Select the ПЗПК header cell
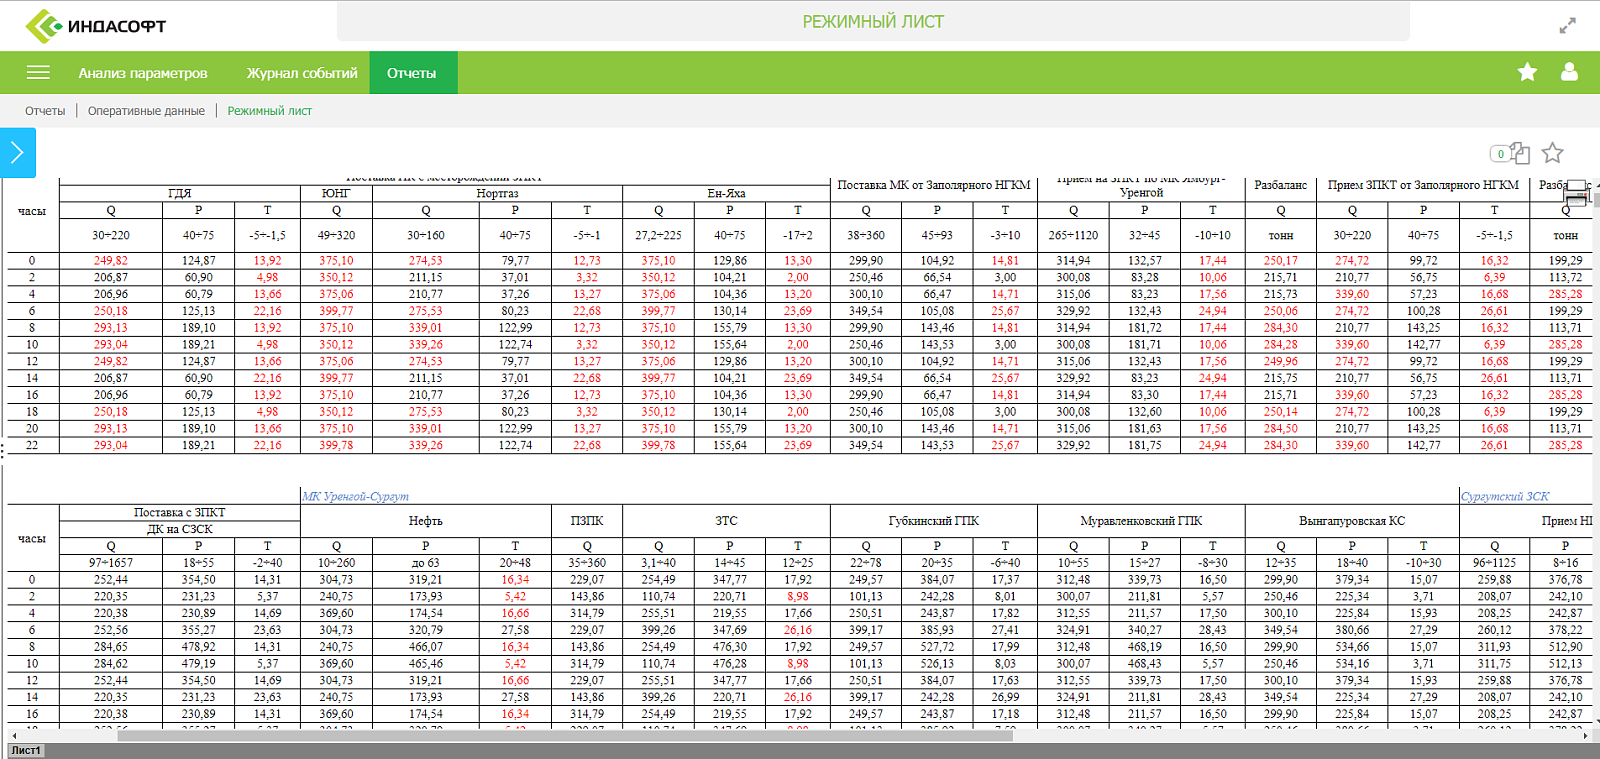 (587, 521)
